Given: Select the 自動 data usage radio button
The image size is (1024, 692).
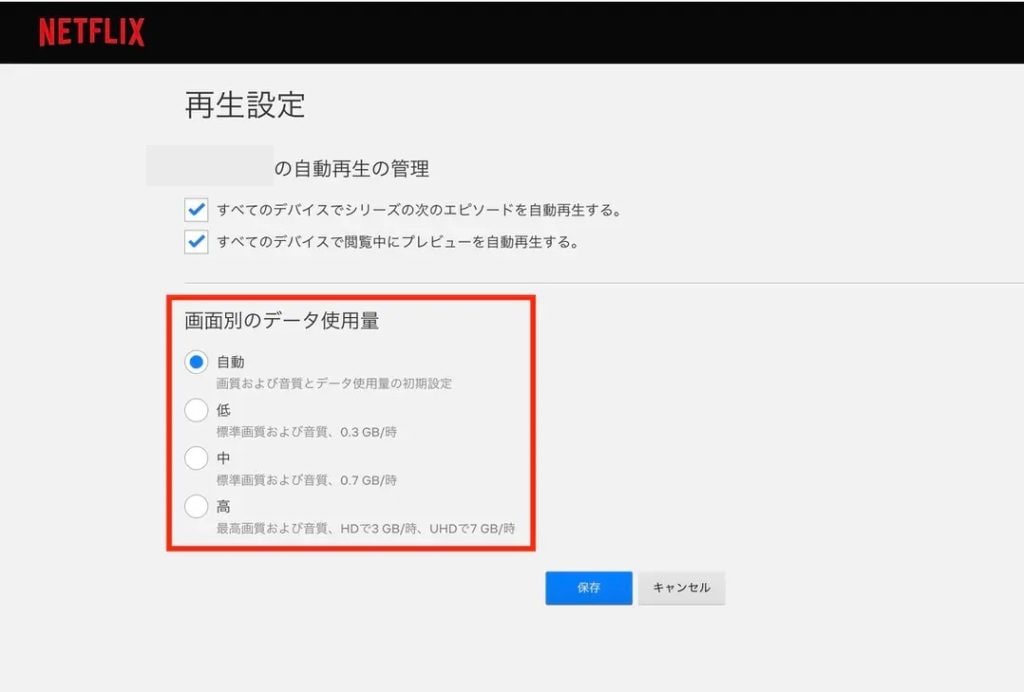Looking at the screenshot, I should coord(197,363).
